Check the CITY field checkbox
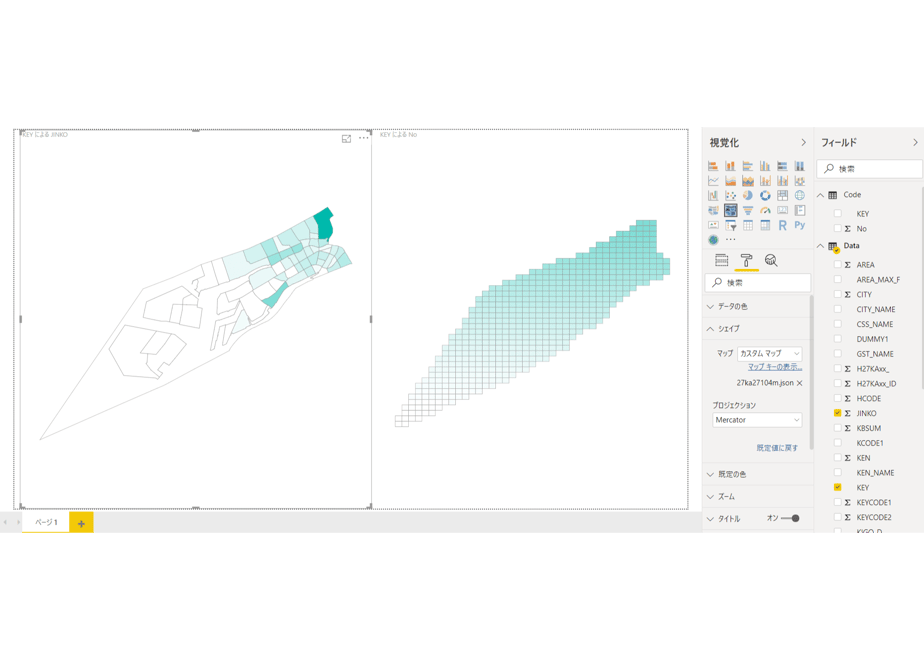Viewport: 924px width, 660px height. click(x=837, y=294)
